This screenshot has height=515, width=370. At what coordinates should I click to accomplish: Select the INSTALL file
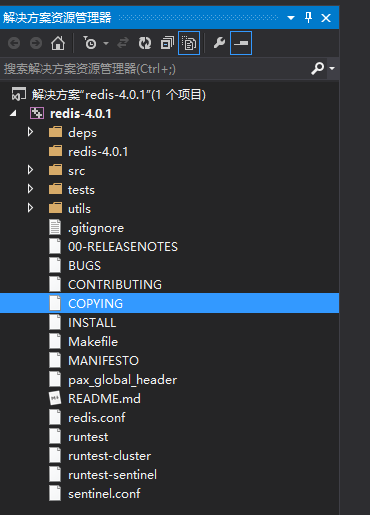pos(92,323)
